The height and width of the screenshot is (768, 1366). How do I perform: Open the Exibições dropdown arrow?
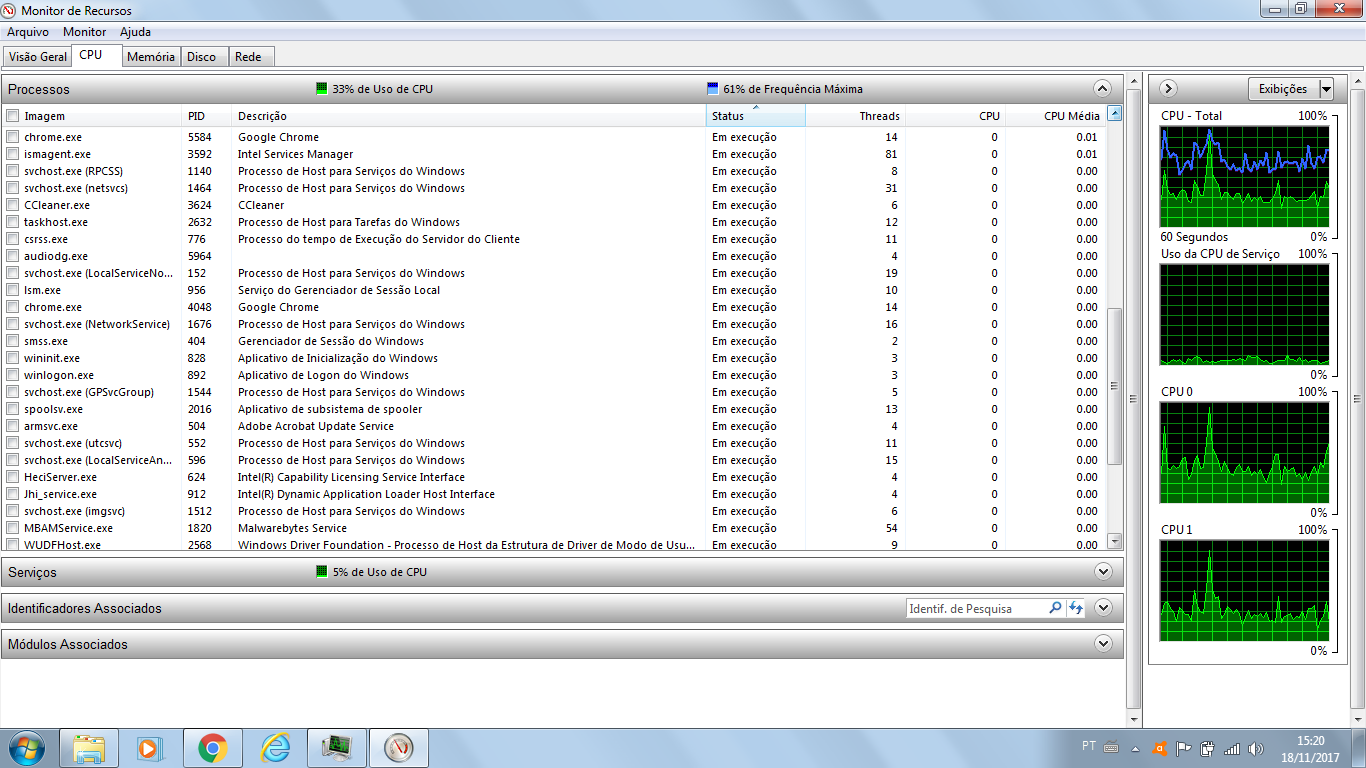point(1327,89)
